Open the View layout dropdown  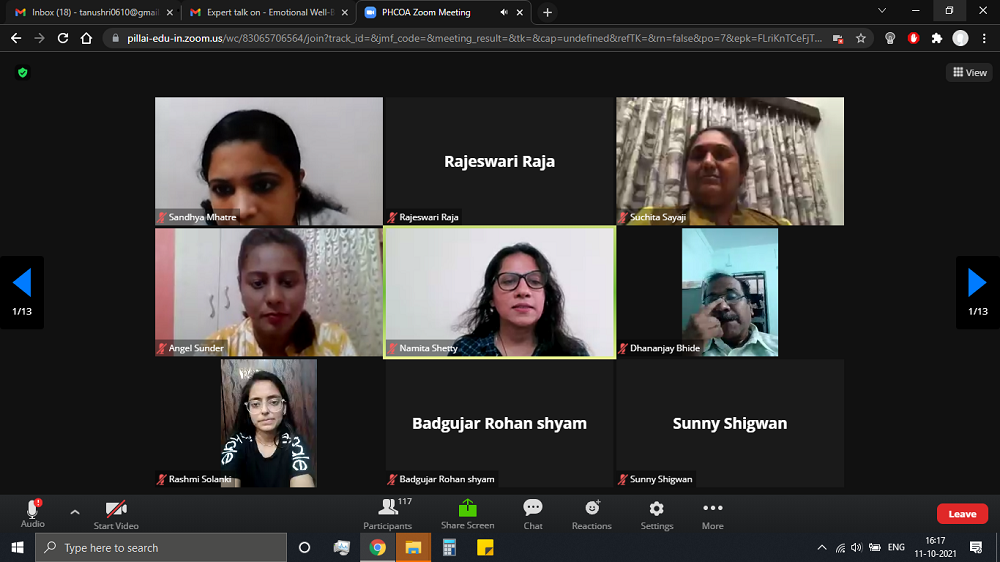click(969, 72)
